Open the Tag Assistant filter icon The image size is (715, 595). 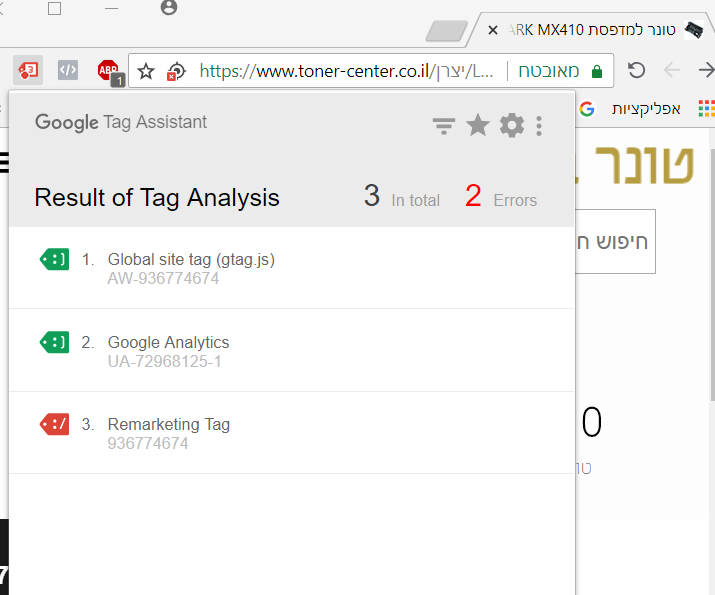click(444, 126)
